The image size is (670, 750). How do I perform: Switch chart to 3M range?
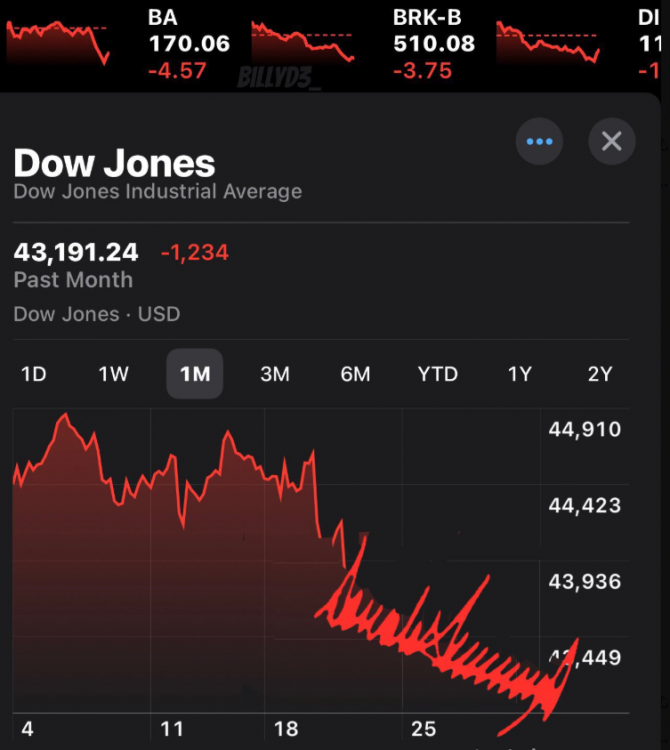point(274,374)
